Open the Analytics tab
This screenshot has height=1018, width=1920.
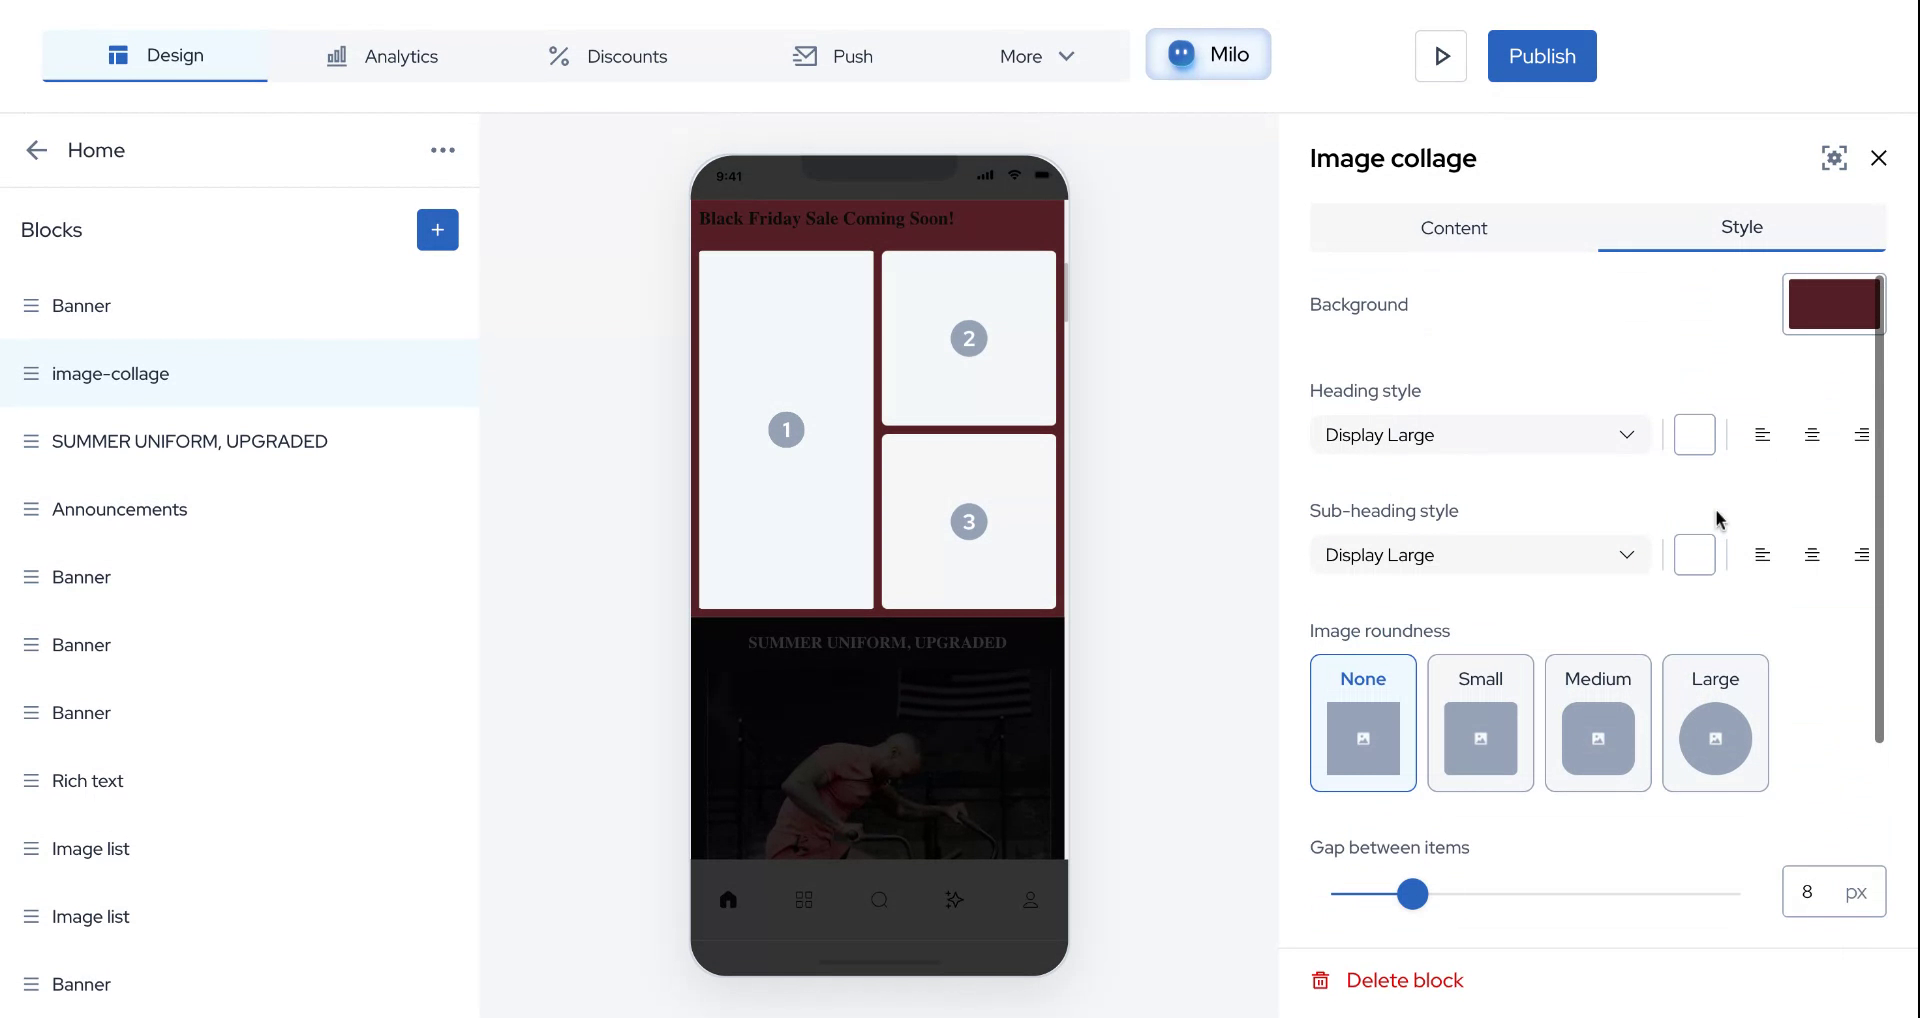382,56
